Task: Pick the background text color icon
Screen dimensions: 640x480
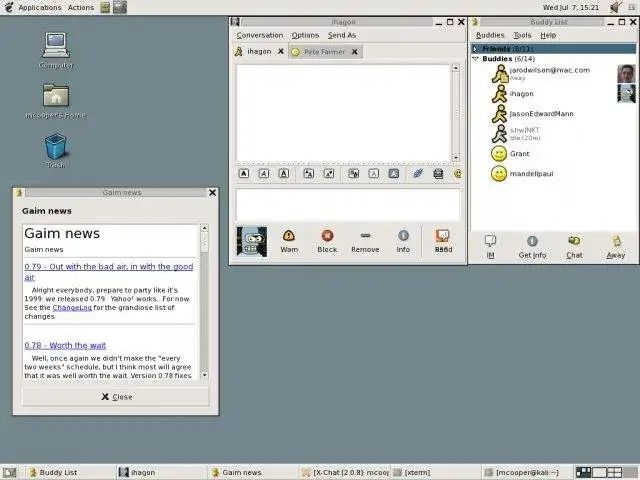Action: 393,174
